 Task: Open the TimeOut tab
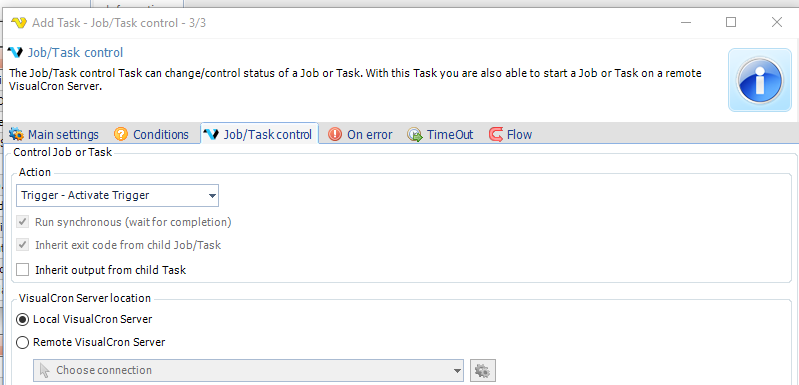click(x=441, y=134)
